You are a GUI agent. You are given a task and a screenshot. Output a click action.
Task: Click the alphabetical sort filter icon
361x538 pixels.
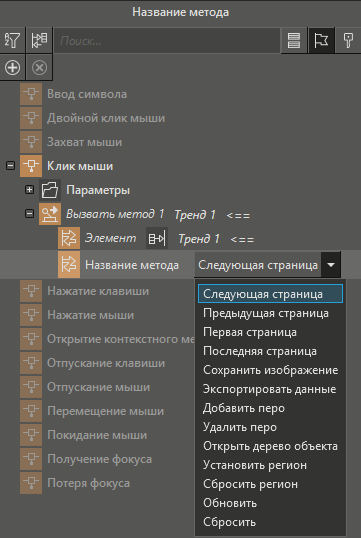point(12,40)
